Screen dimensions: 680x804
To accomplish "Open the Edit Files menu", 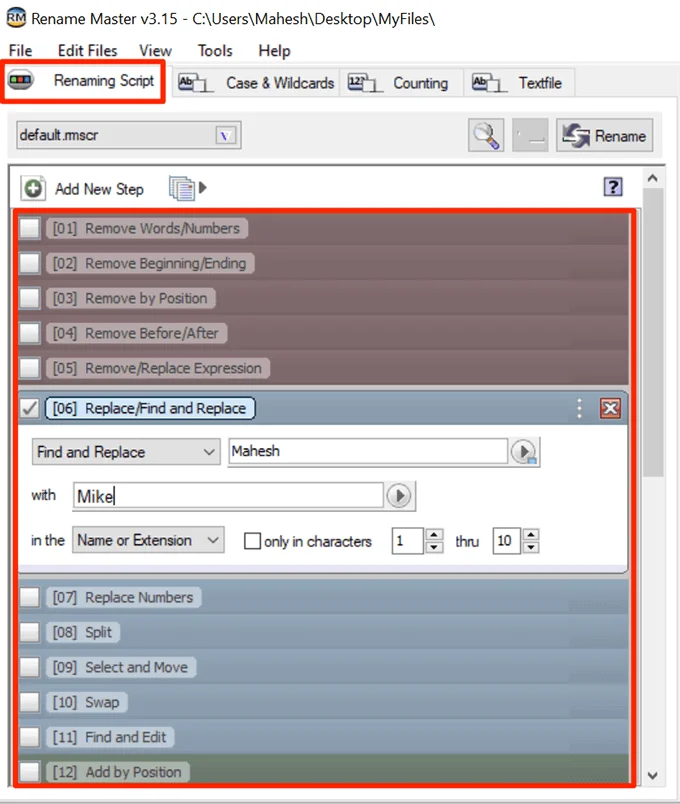I will [x=88, y=51].
